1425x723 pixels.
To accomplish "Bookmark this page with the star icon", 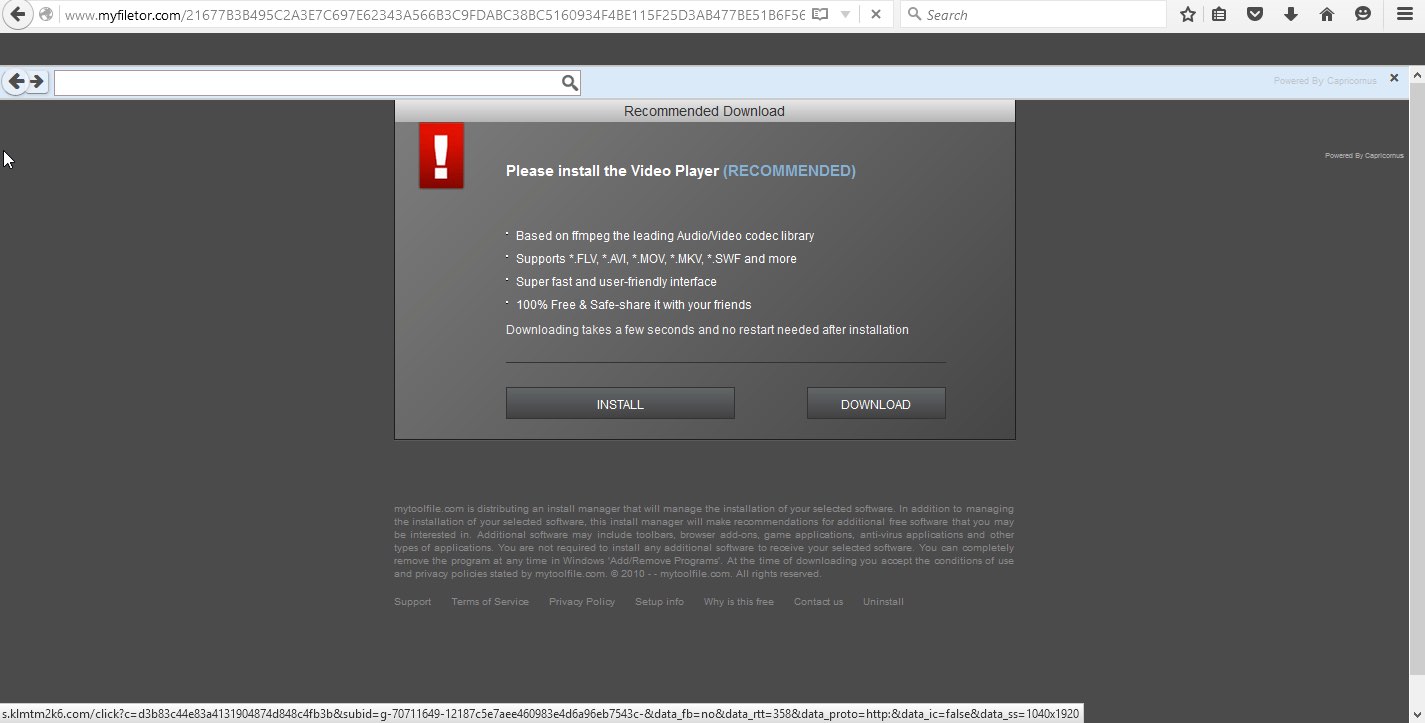I will click(1188, 15).
